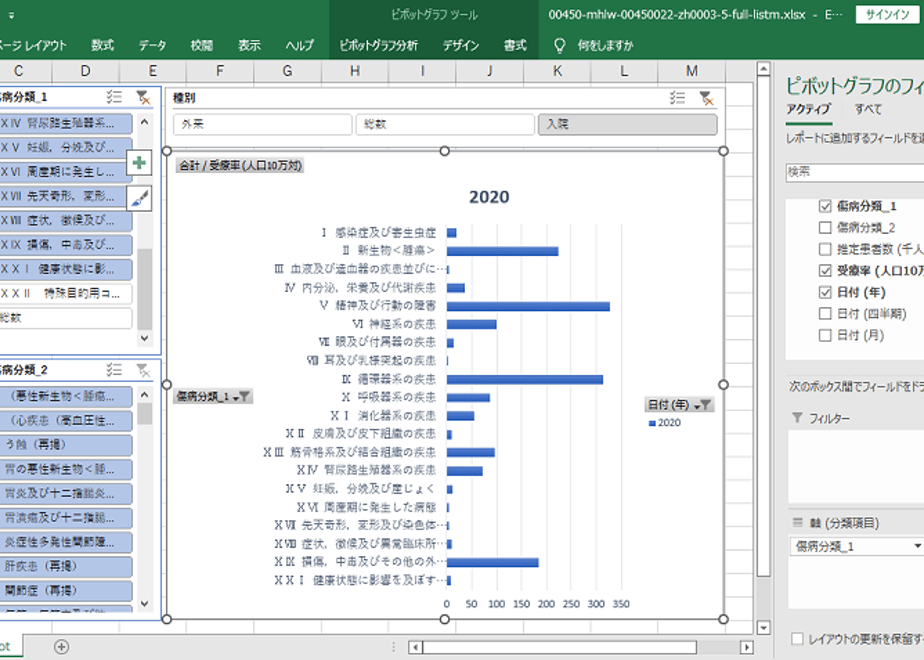Click Ⅴ 精神及び行動の障害 bar

pos(528,306)
